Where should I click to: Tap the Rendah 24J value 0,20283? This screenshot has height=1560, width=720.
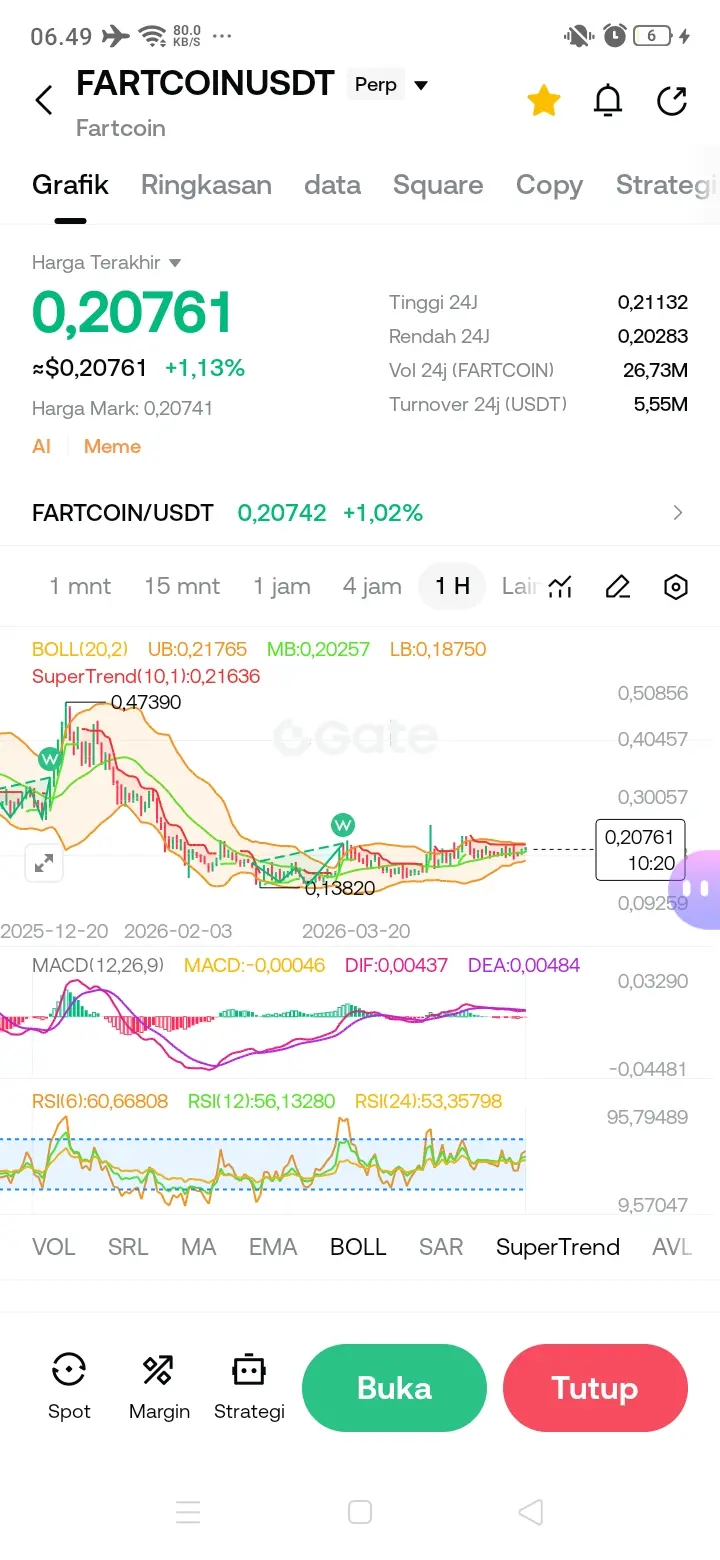coord(652,336)
